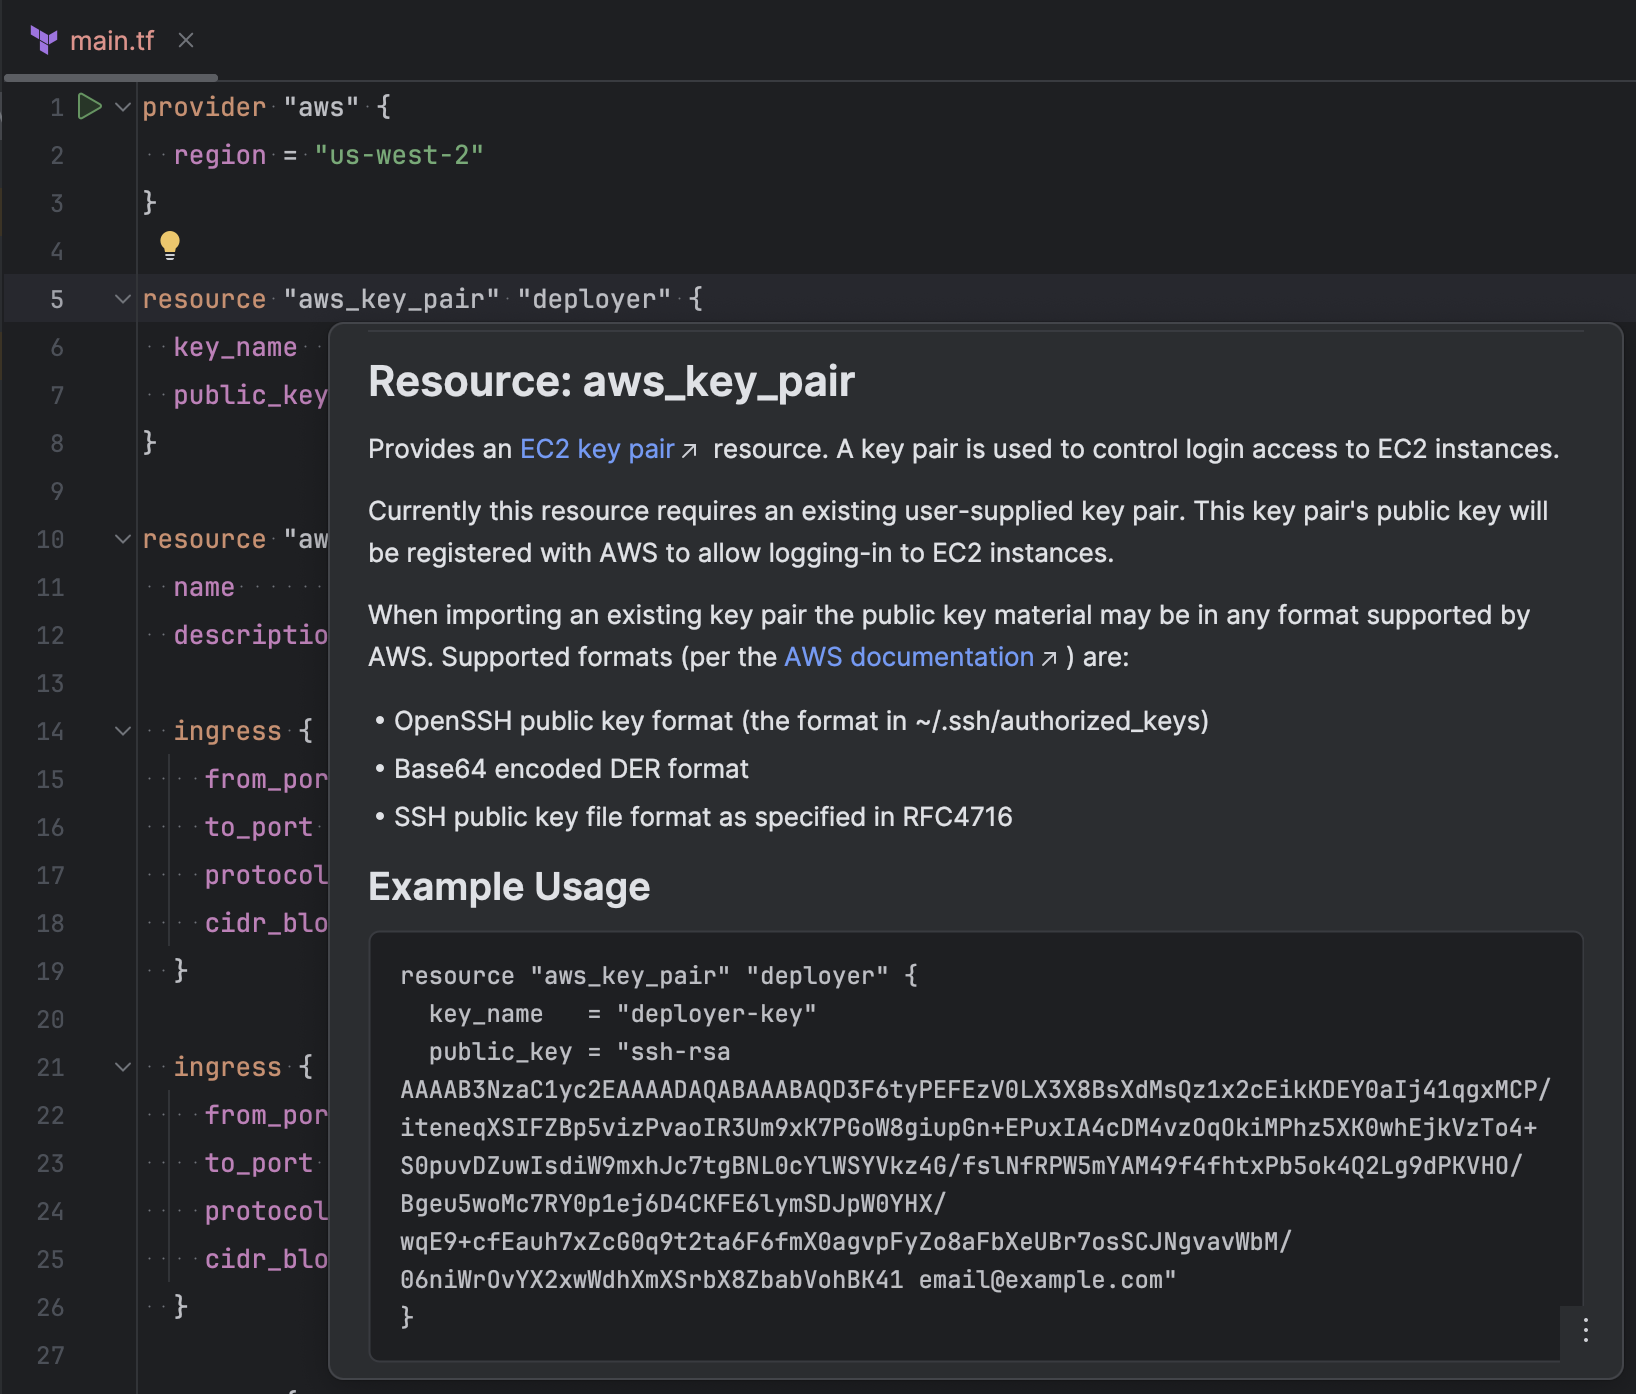Click inside the Example Usage code block
This screenshot has height=1394, width=1636.
coord(900,1130)
